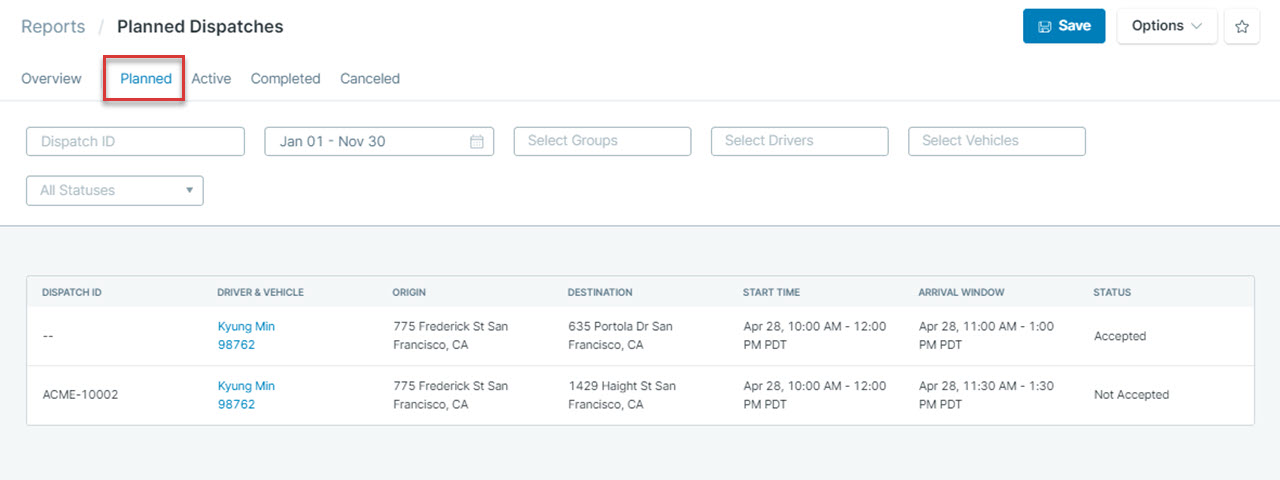1280x480 pixels.
Task: Click the Save button with disk icon
Action: click(x=1064, y=26)
